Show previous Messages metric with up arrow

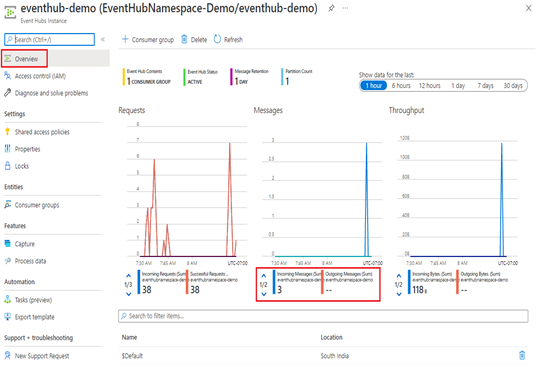[264, 276]
